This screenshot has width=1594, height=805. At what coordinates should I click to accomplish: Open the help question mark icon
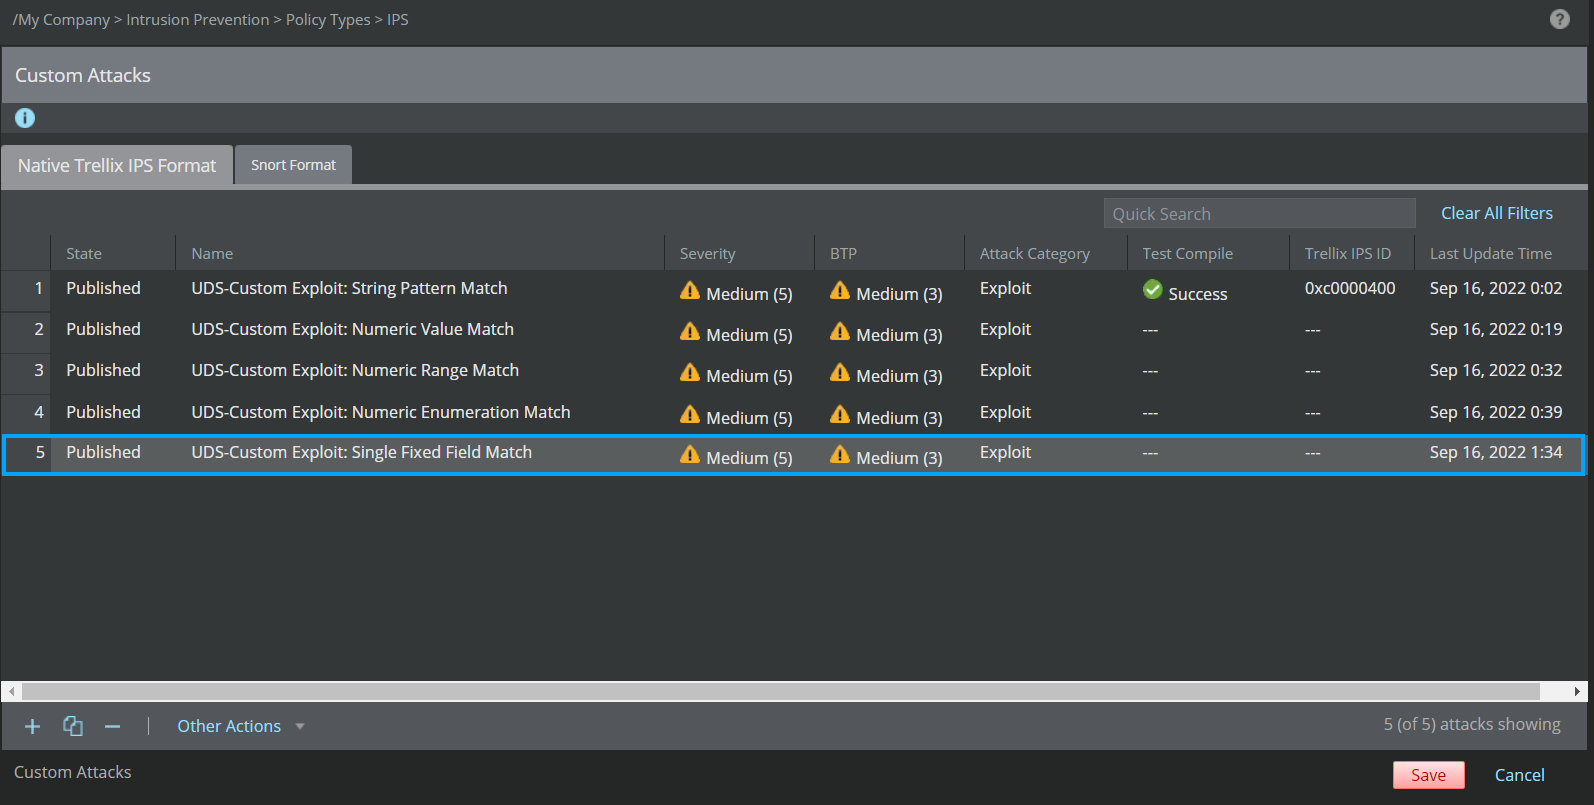pos(1559,19)
